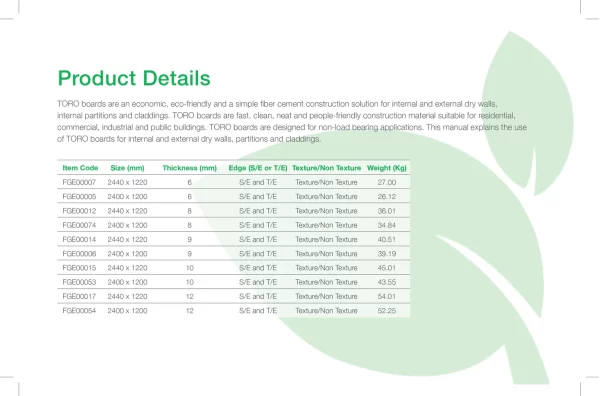Click item code FGE00074

tap(79, 225)
